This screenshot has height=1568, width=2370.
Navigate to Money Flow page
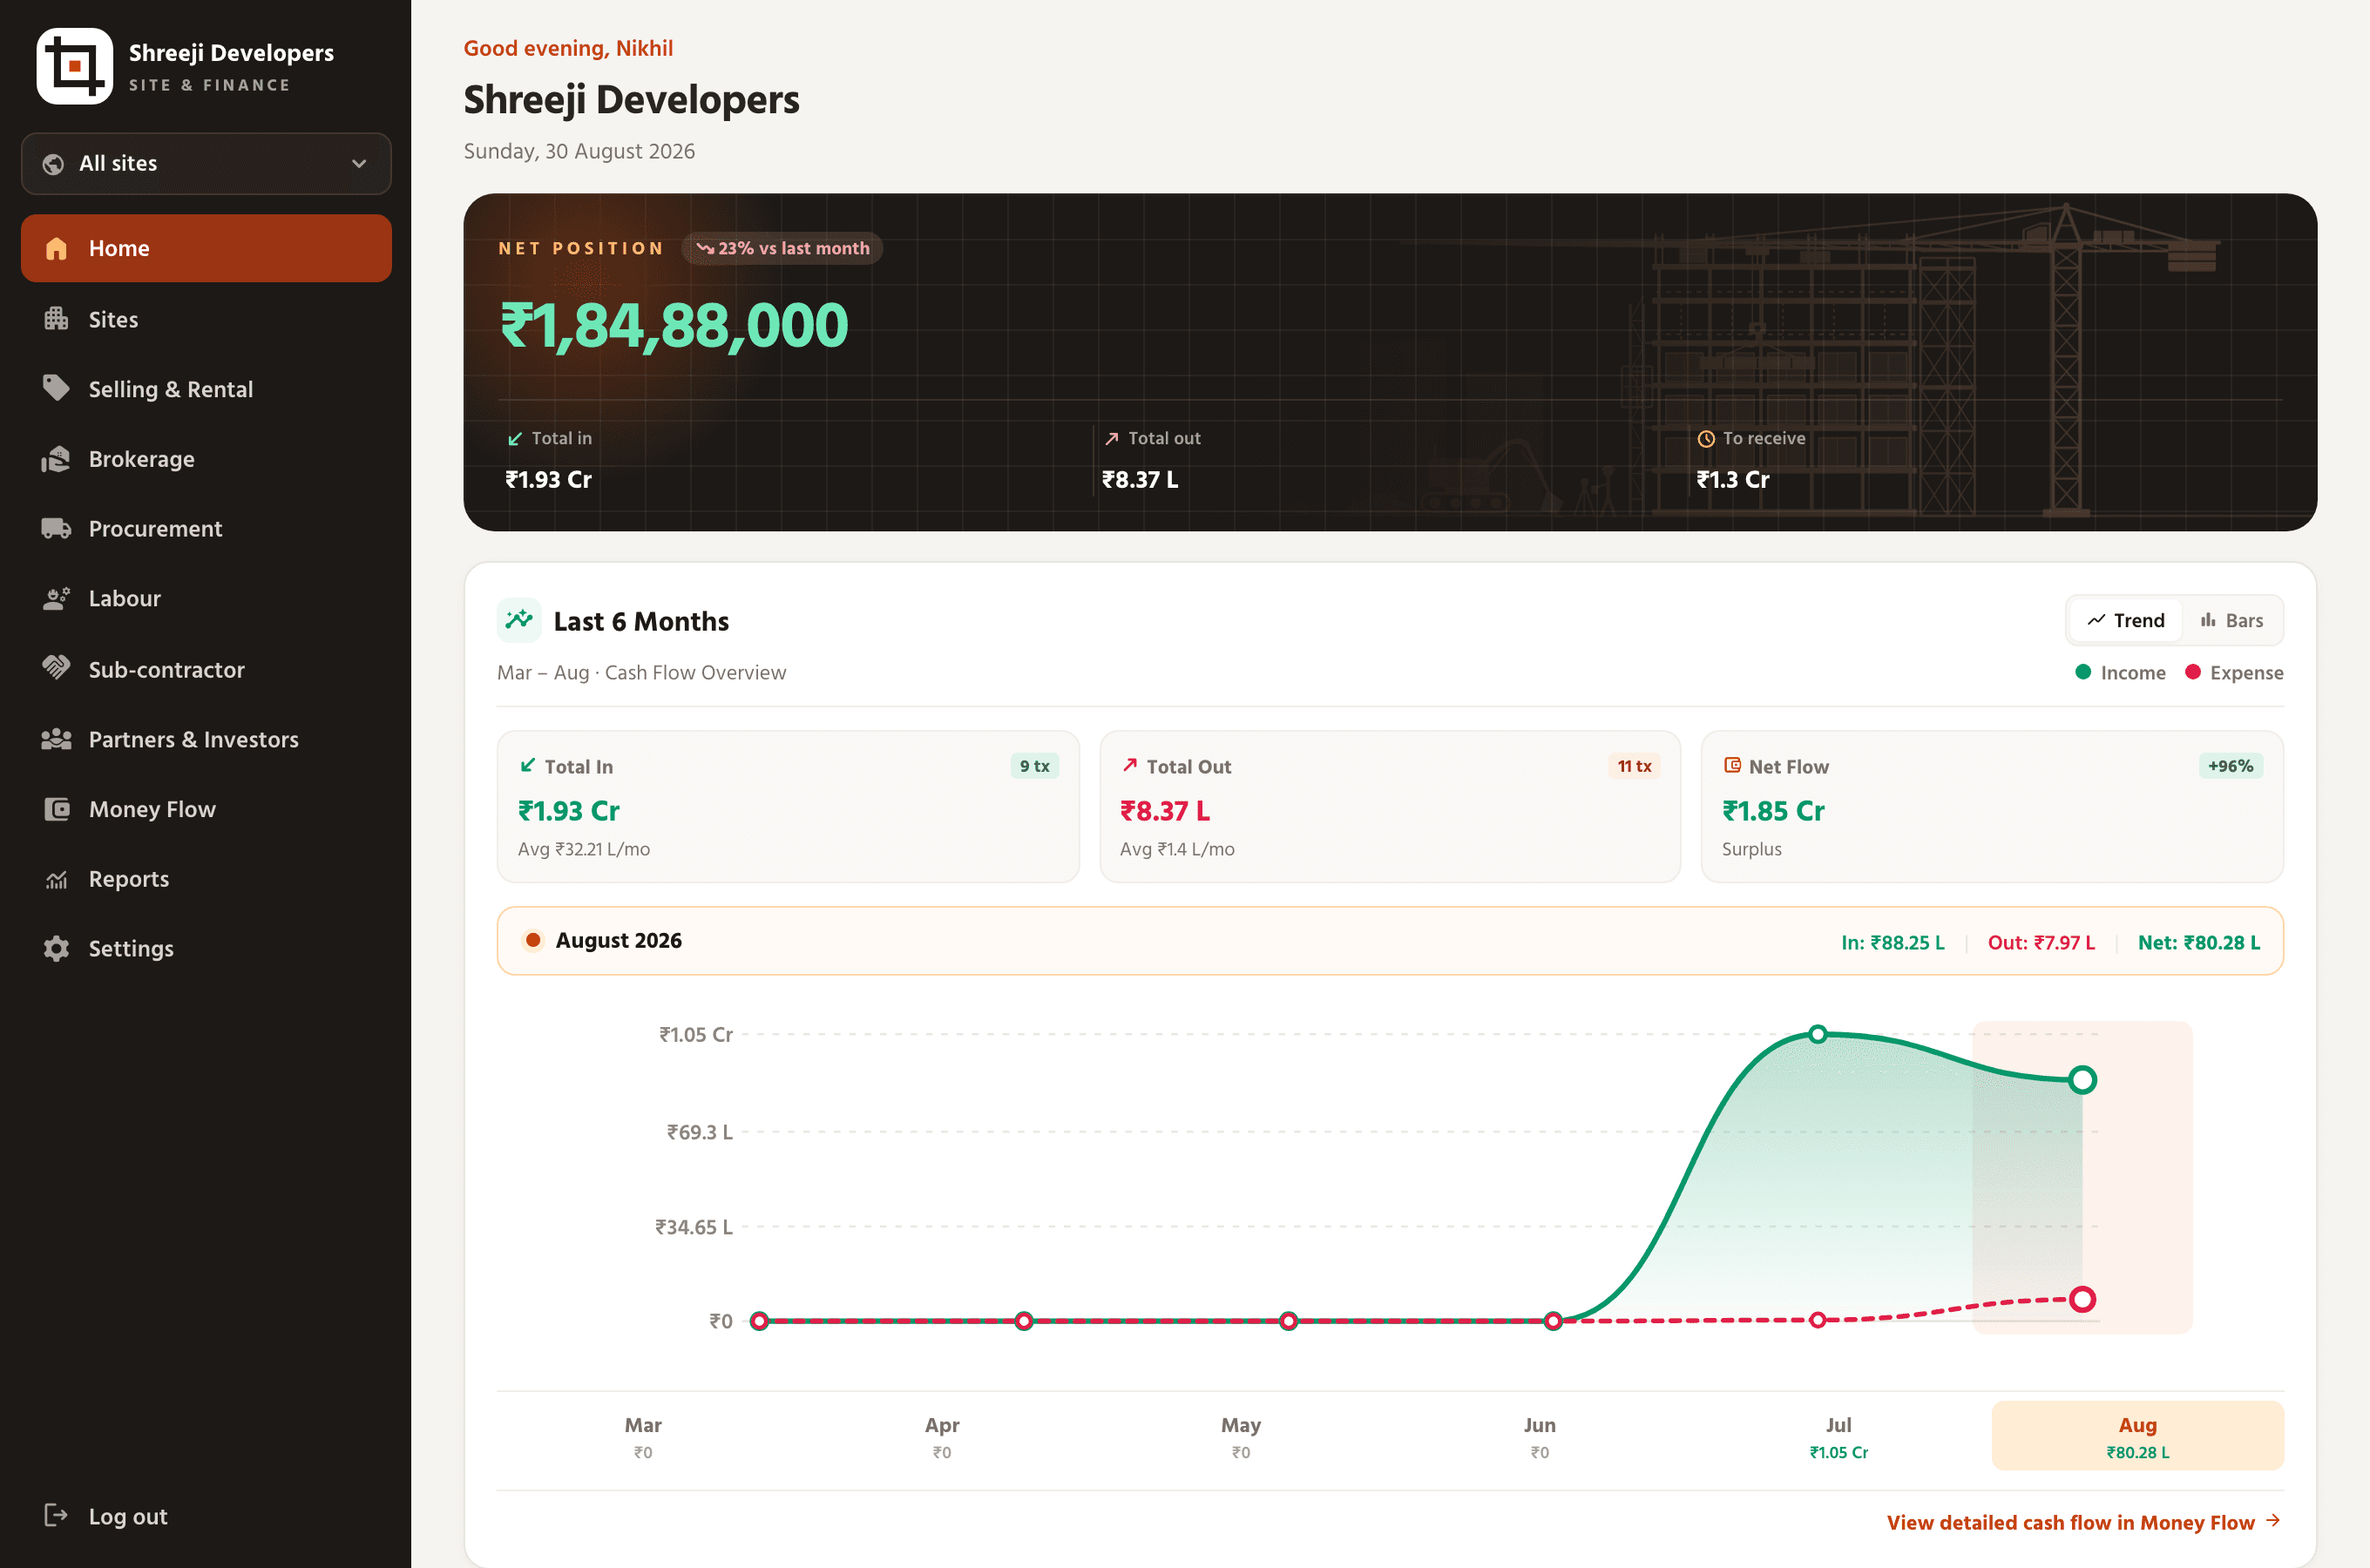point(206,809)
